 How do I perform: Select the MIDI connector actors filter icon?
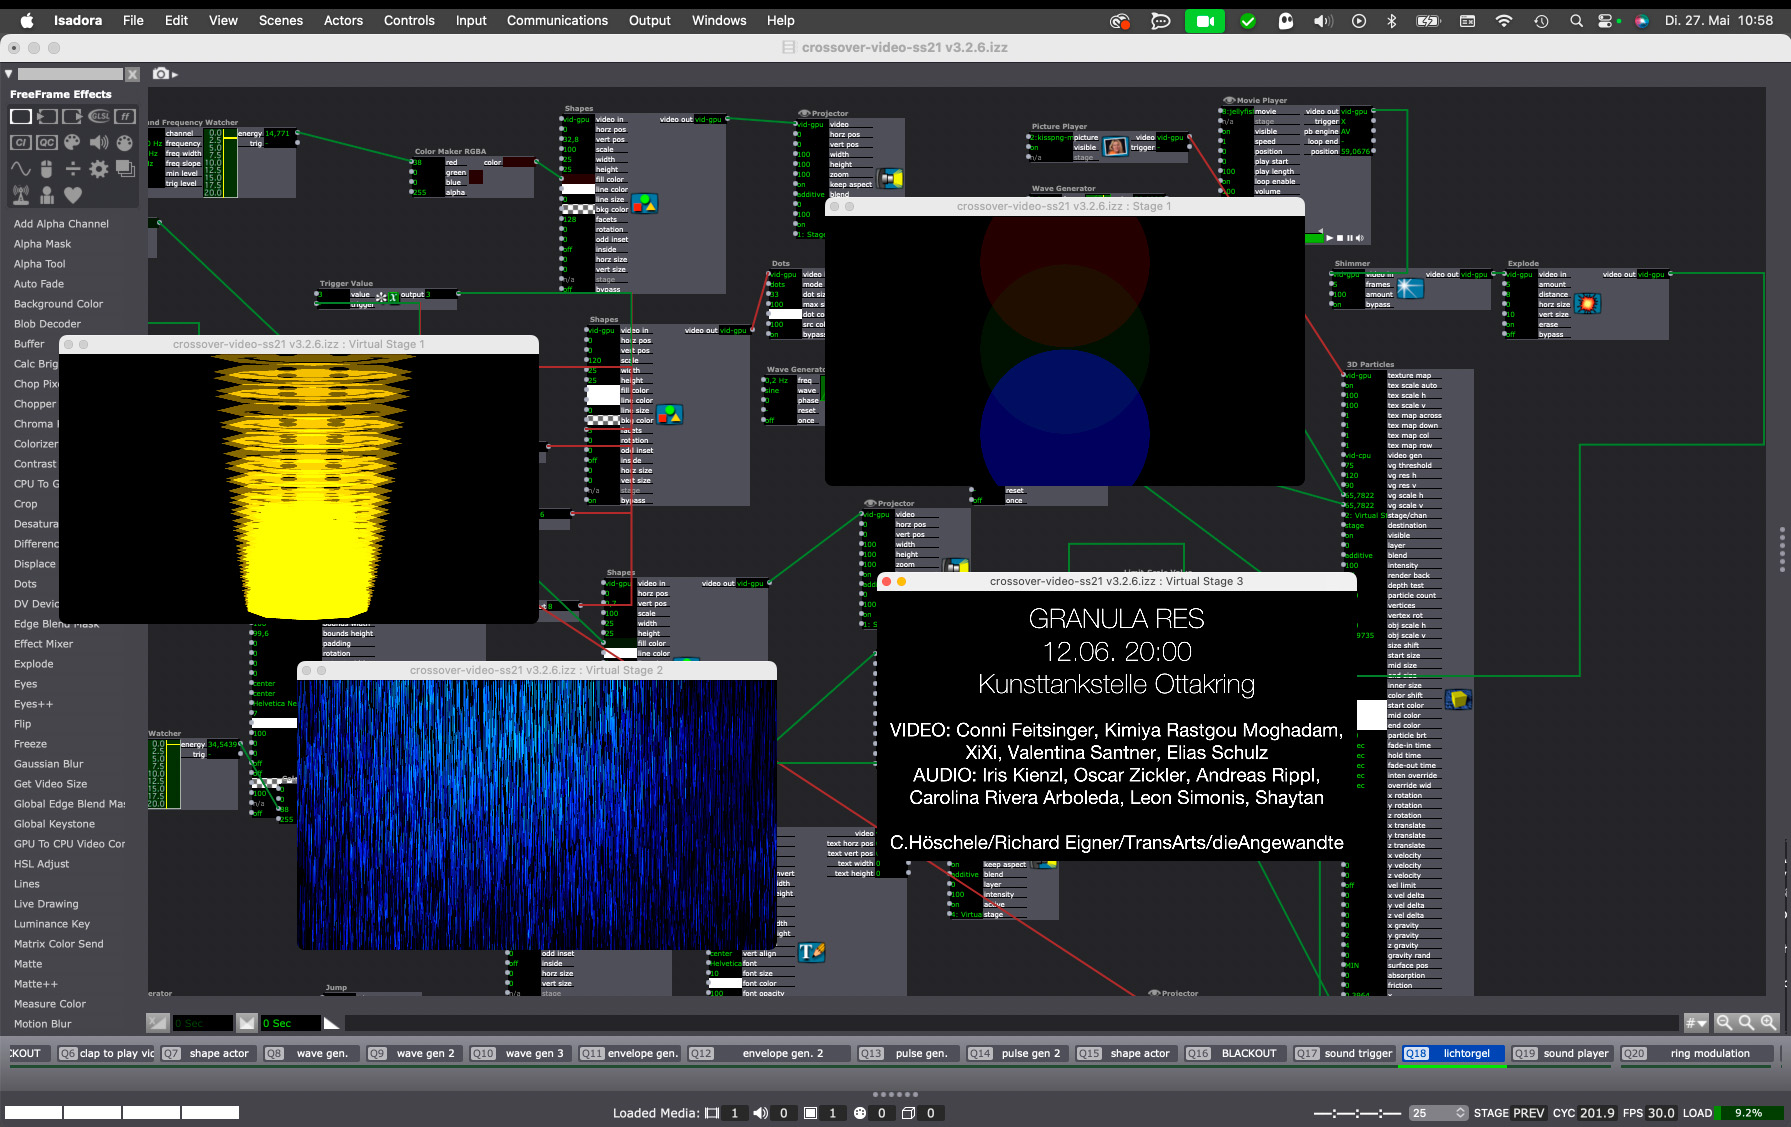click(x=125, y=143)
